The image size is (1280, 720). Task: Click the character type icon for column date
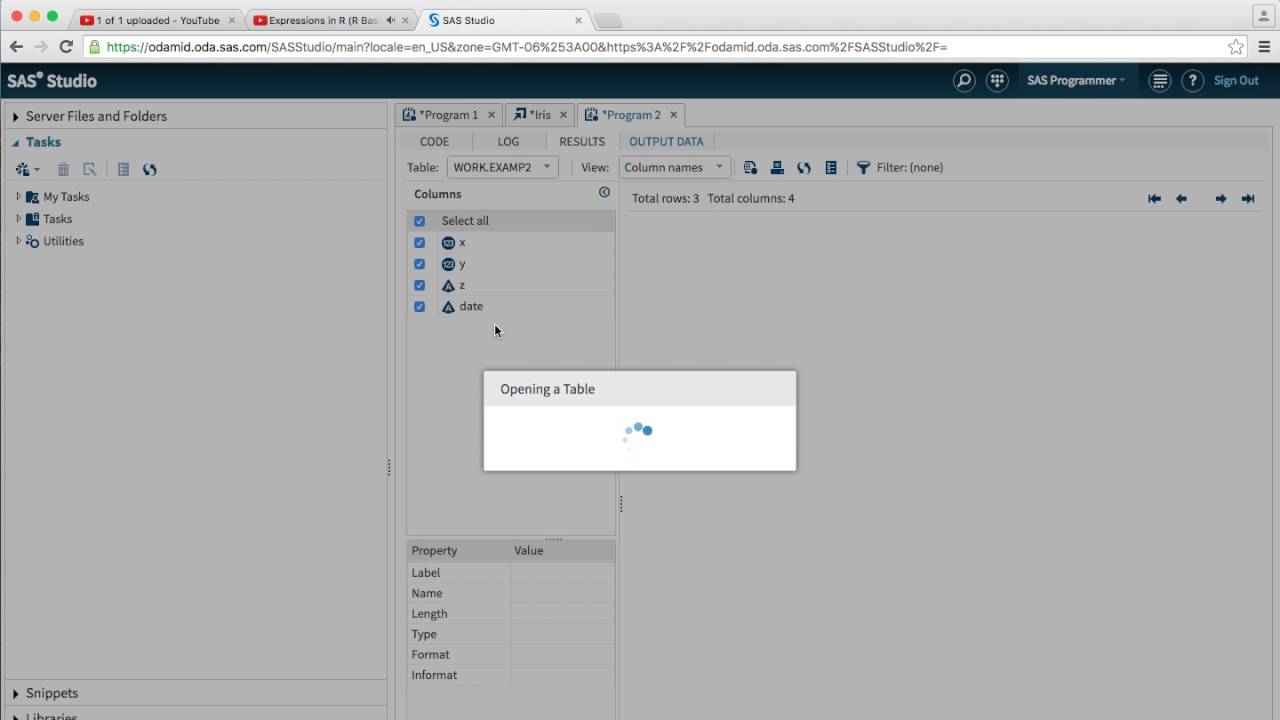pyautogui.click(x=448, y=307)
